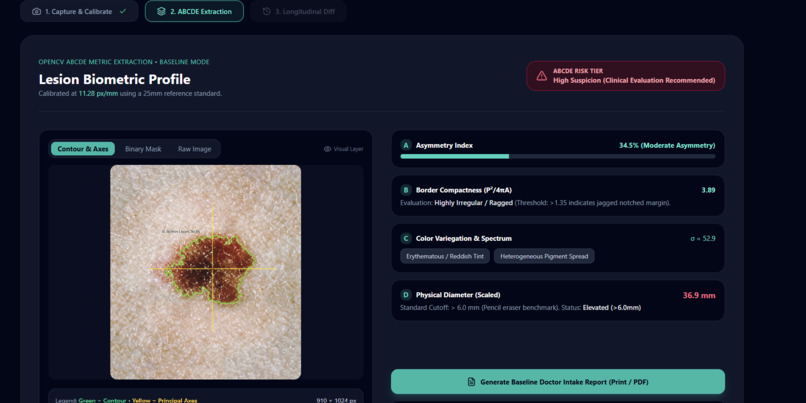This screenshot has width=806, height=403.
Task: Click the document icon on Generate Report button
Action: click(x=471, y=382)
